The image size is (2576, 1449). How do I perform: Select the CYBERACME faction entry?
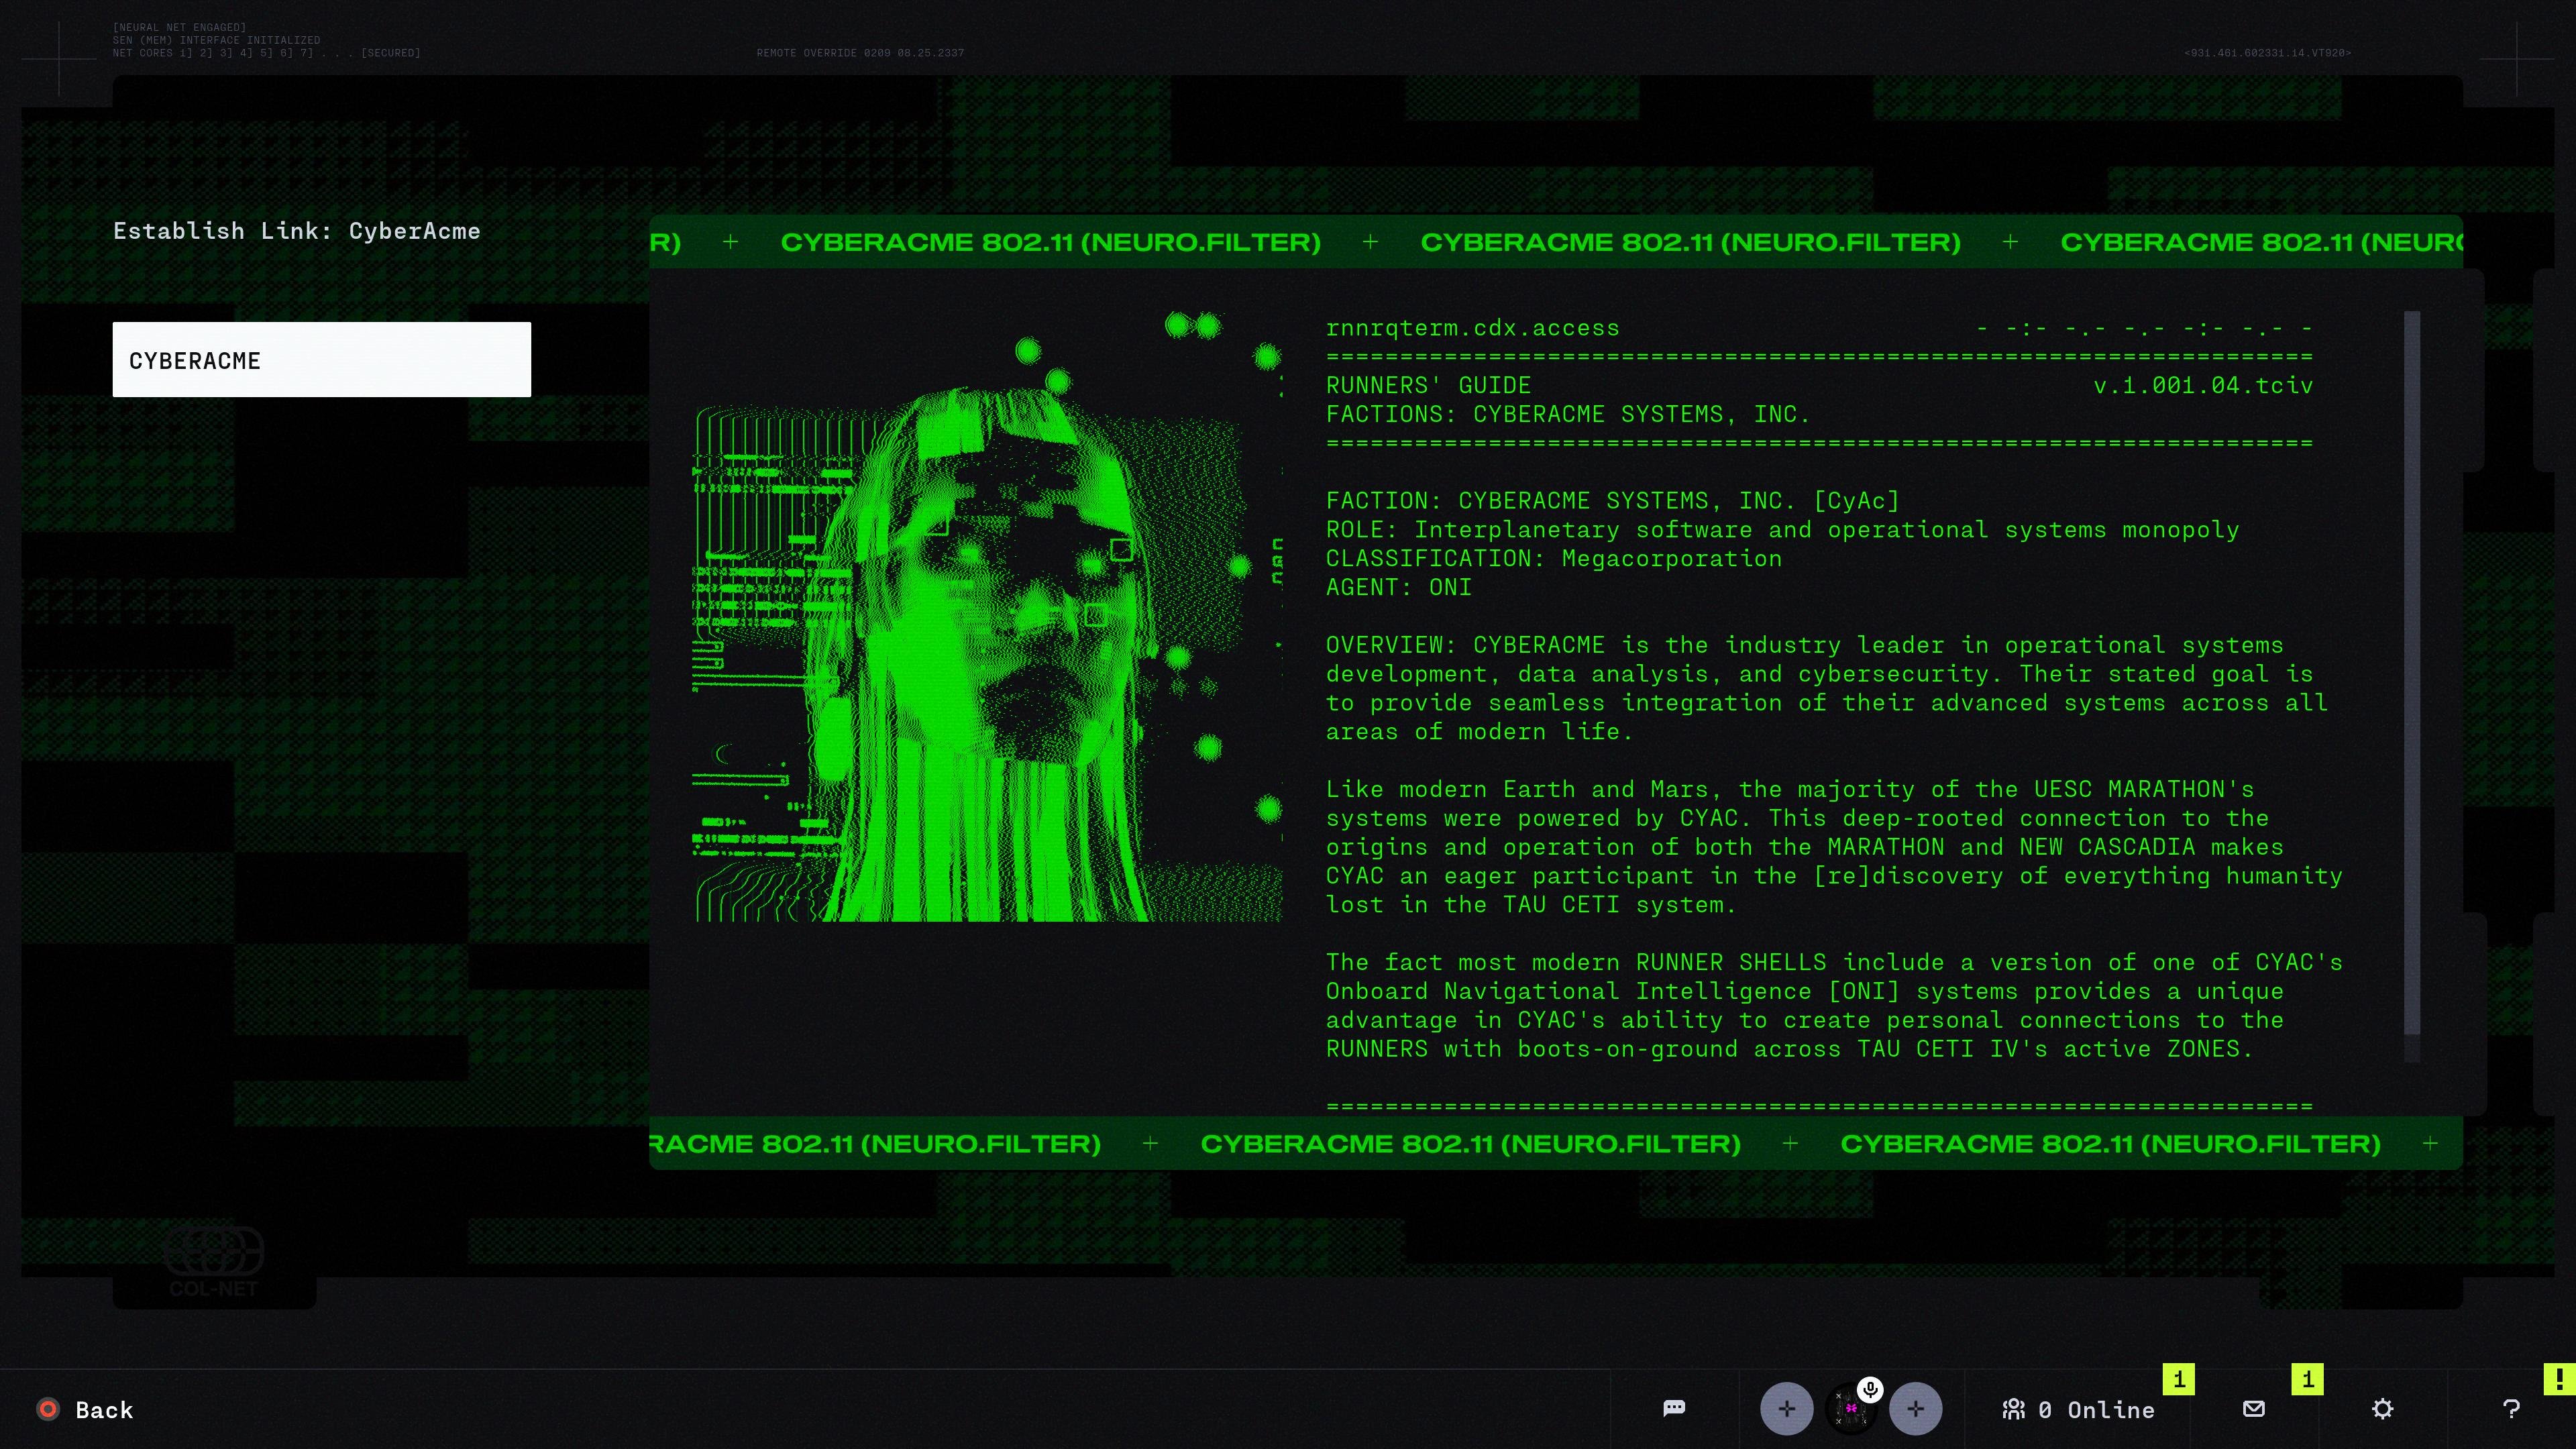pos(321,360)
